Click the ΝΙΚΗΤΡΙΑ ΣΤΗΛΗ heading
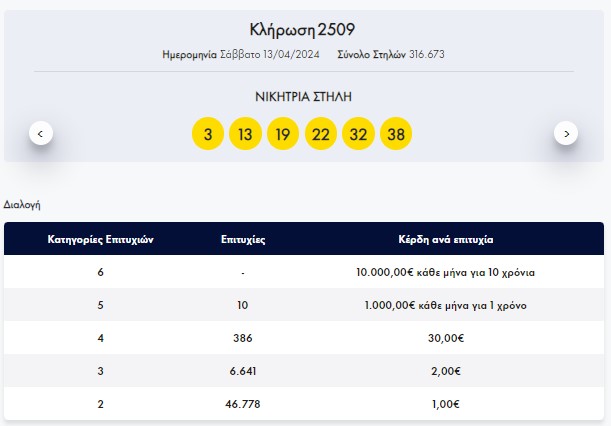 (301, 97)
